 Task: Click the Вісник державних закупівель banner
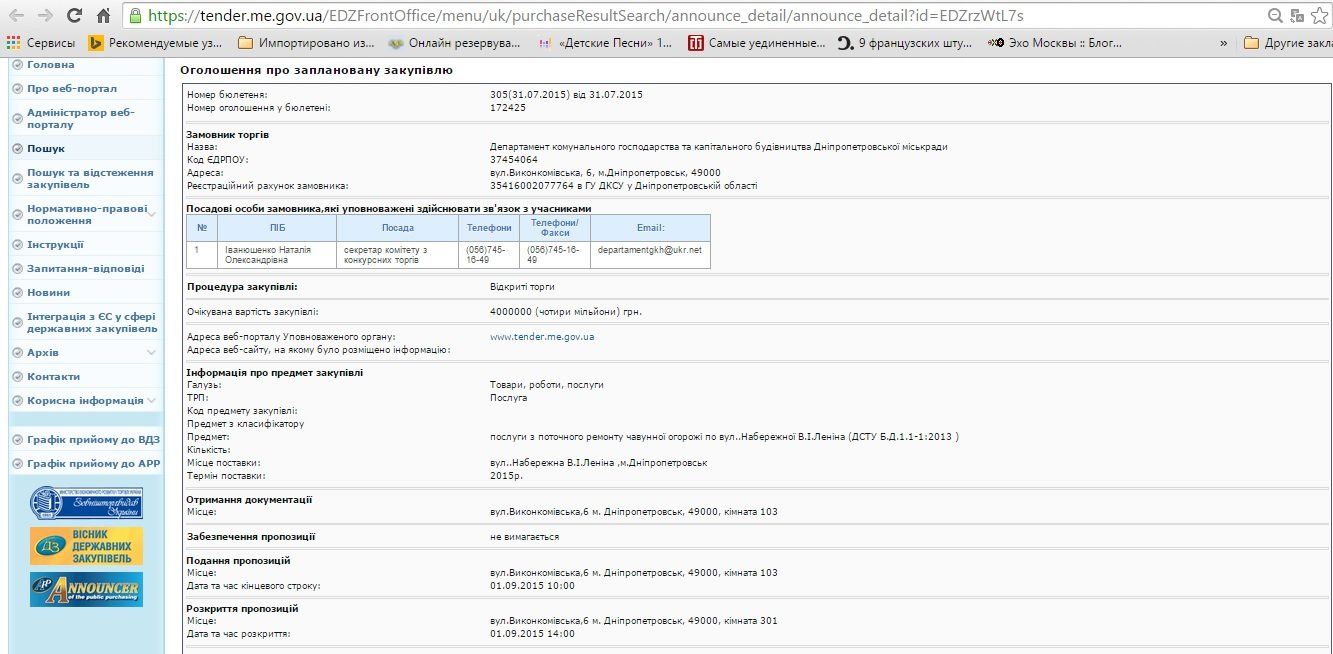pyautogui.click(x=89, y=545)
